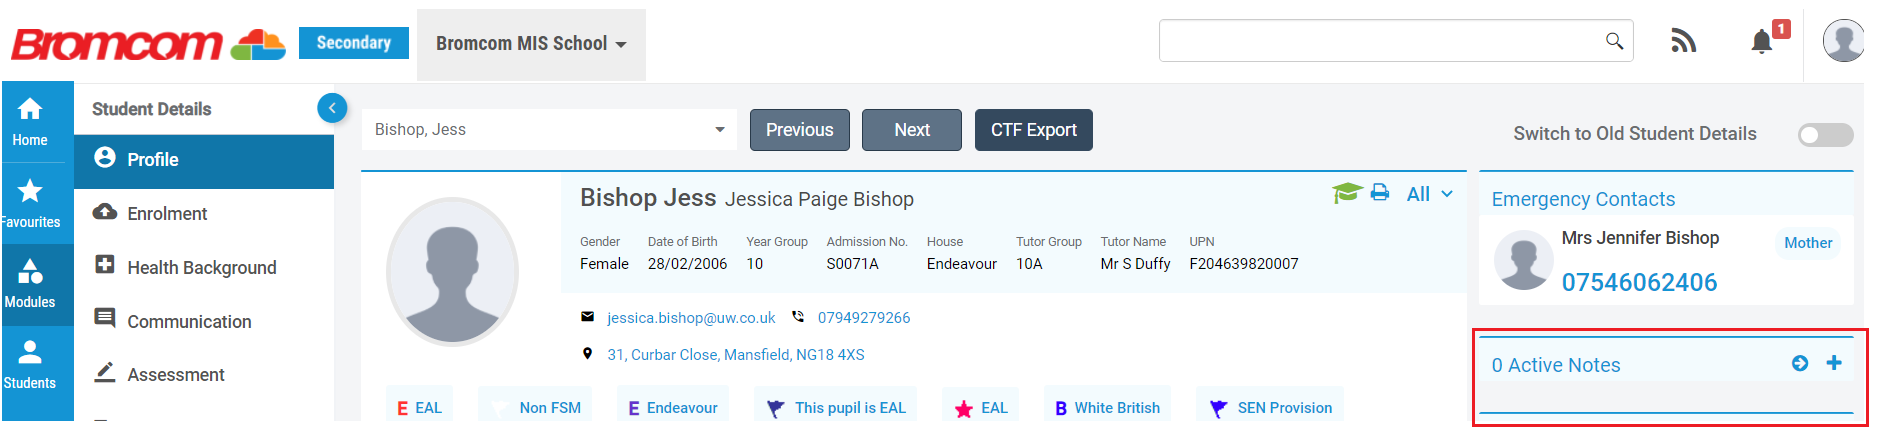Click the graduation cap icon

pyautogui.click(x=1346, y=193)
